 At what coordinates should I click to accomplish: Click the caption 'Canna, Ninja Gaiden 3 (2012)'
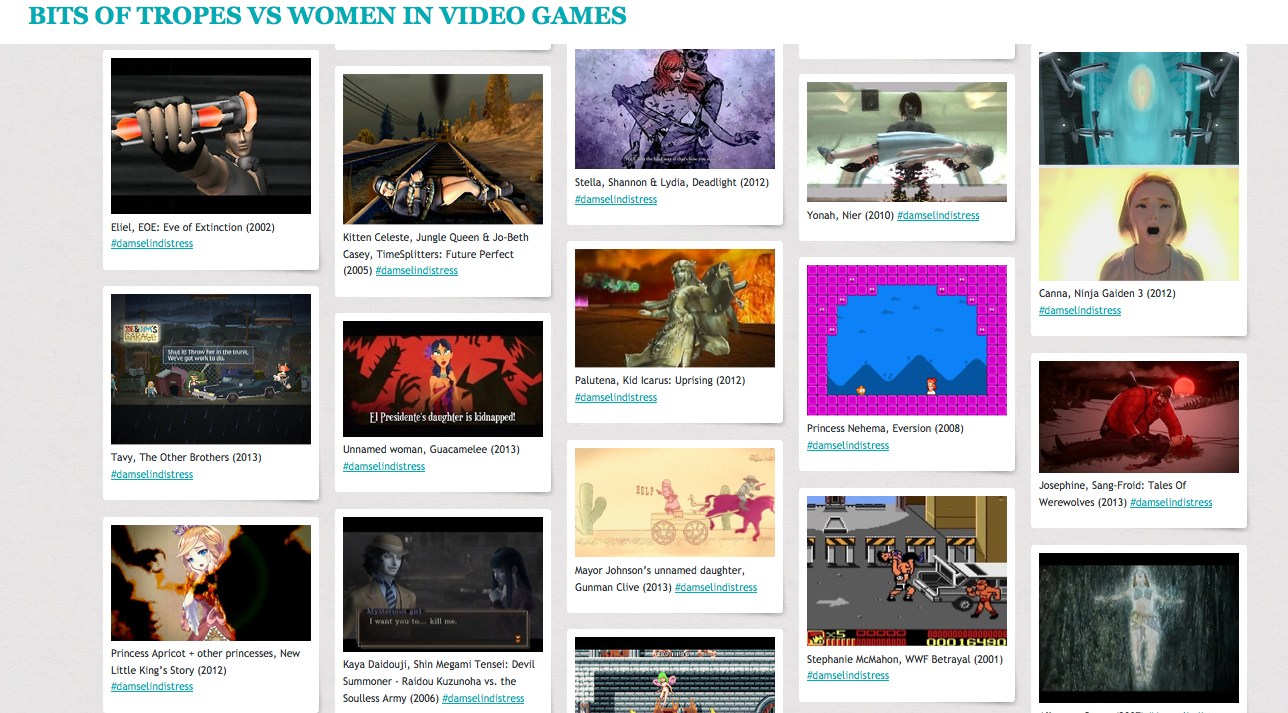click(1107, 294)
